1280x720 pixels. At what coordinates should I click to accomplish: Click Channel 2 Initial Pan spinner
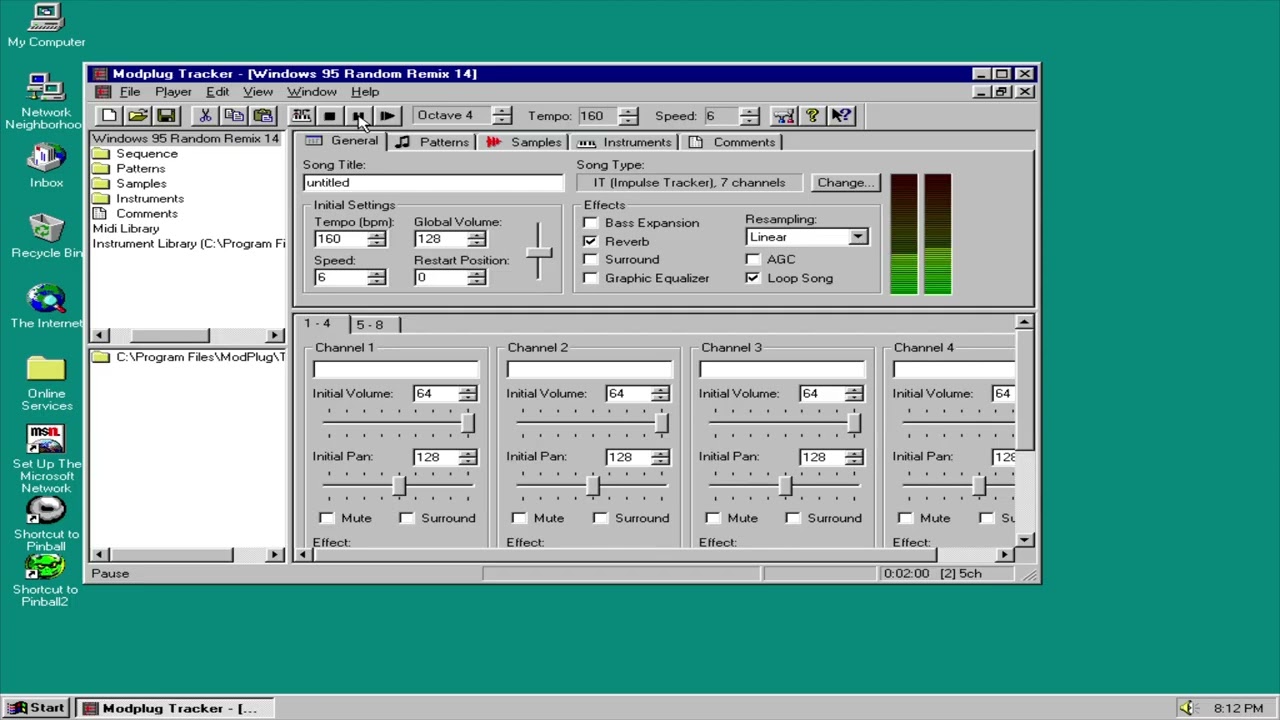coord(659,457)
